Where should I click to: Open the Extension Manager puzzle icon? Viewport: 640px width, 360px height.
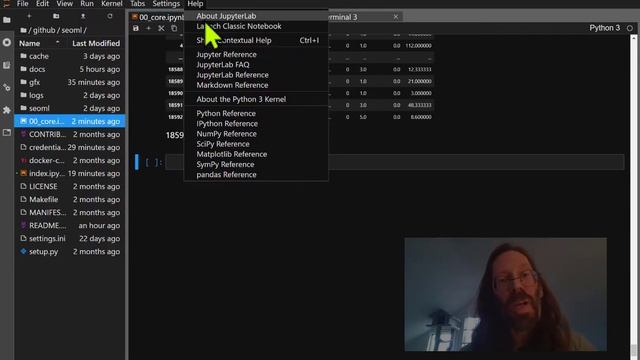click(7, 110)
